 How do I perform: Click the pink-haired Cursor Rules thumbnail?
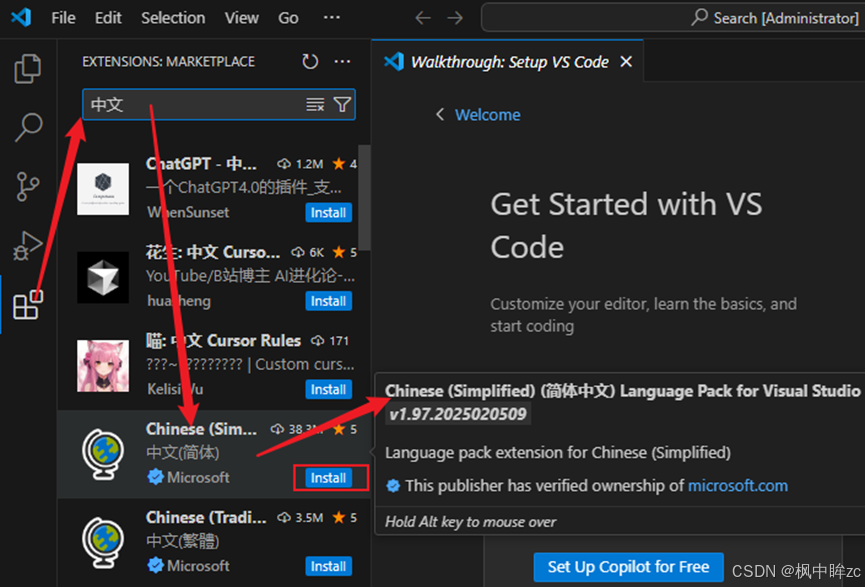pyautogui.click(x=103, y=366)
